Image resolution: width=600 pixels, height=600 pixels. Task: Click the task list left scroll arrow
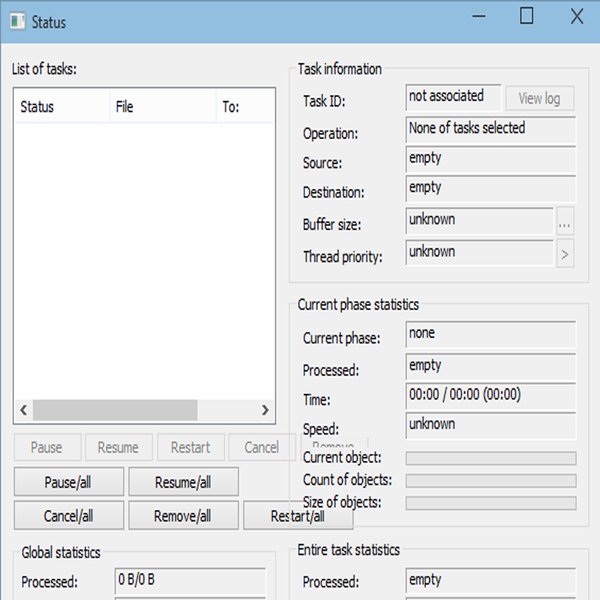[x=23, y=410]
